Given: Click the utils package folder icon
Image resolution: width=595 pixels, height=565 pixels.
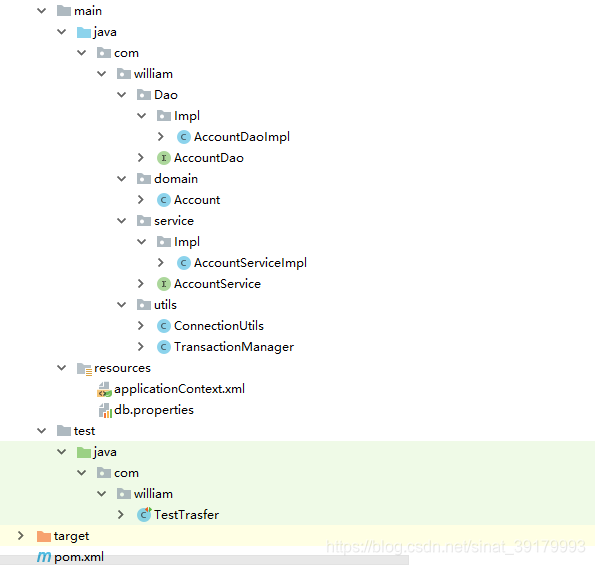Looking at the screenshot, I should click(x=144, y=304).
